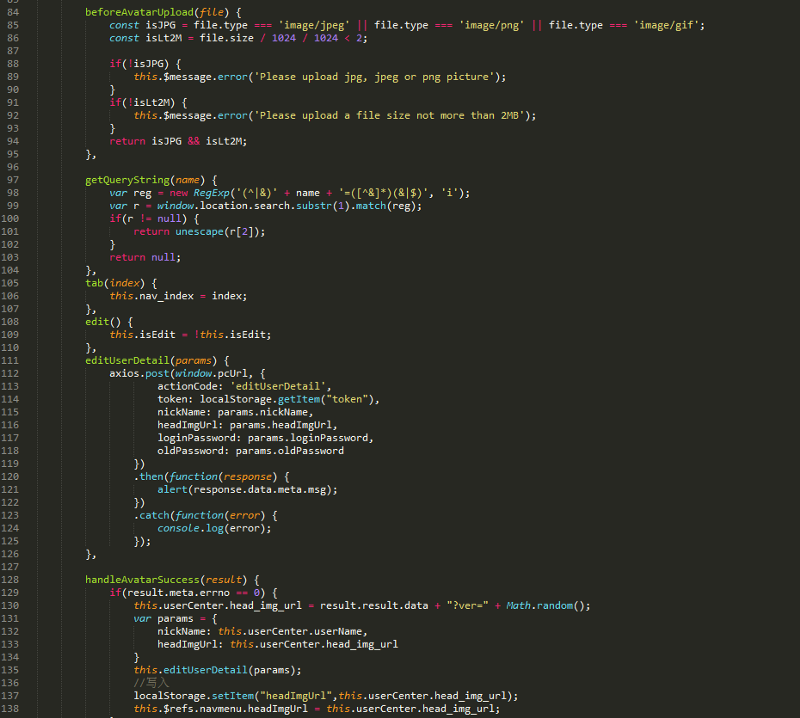The height and width of the screenshot is (718, 800).
Task: Click line number 84 in the gutter
Action: (12, 11)
